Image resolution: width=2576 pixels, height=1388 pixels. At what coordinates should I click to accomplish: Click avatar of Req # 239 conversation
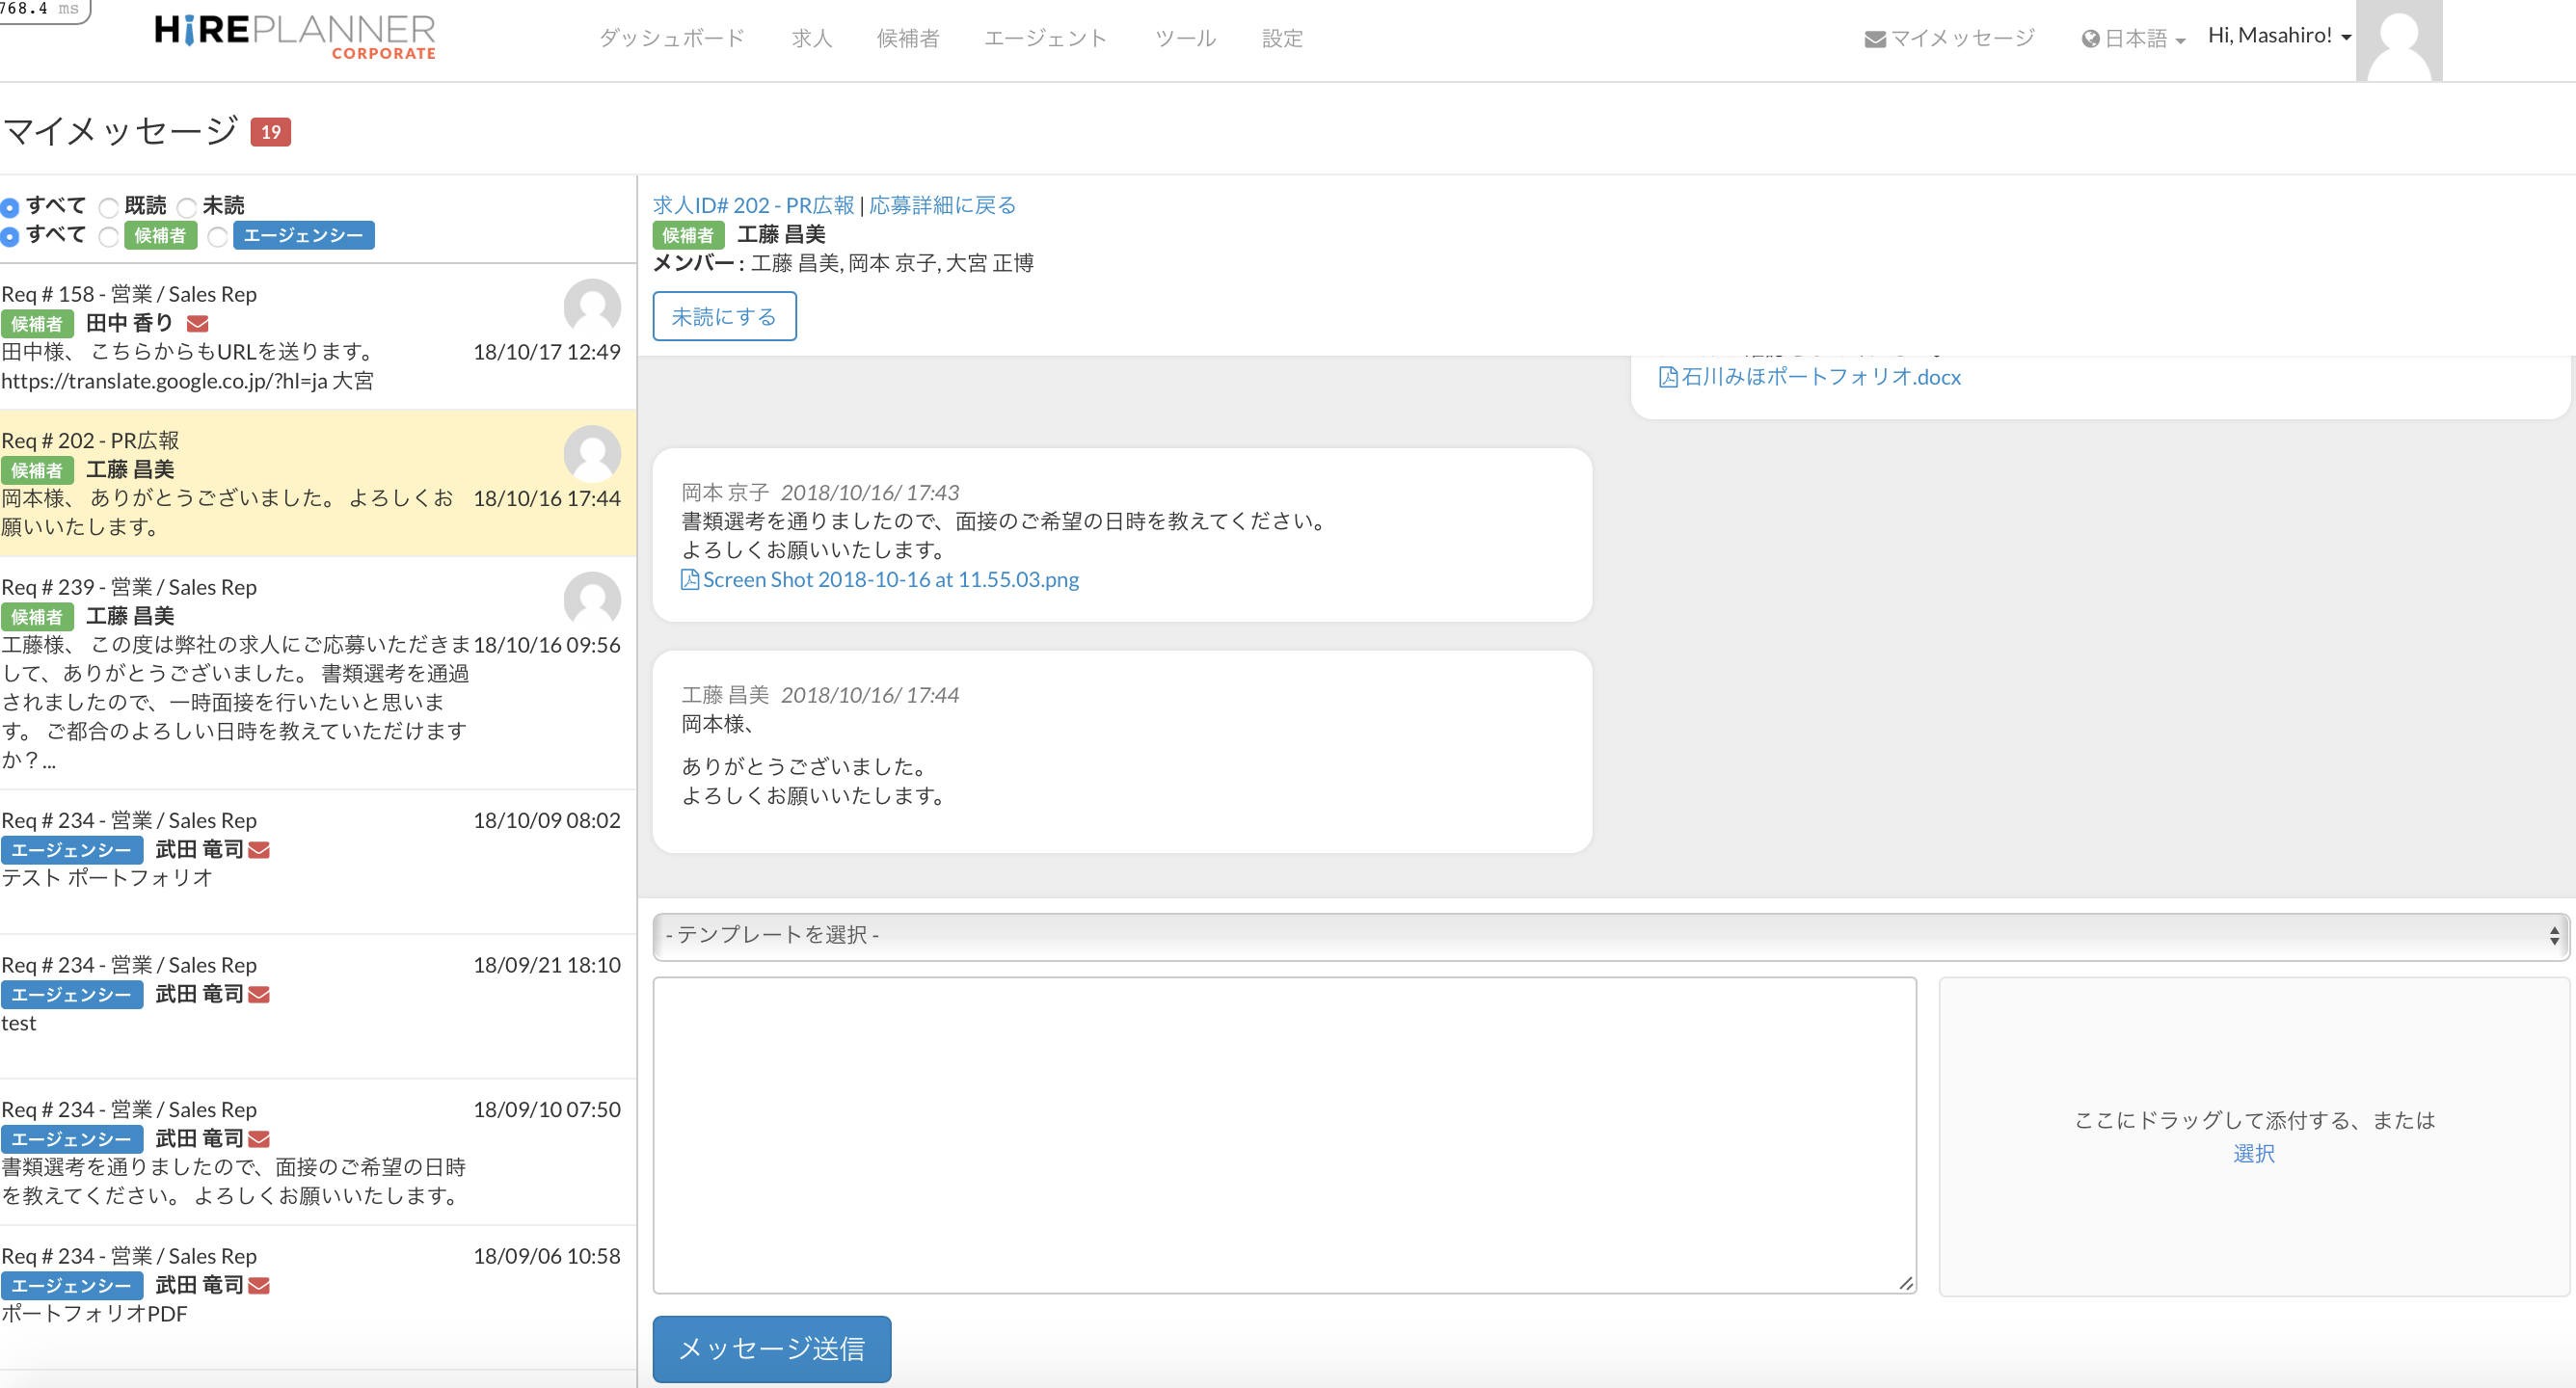[x=592, y=599]
